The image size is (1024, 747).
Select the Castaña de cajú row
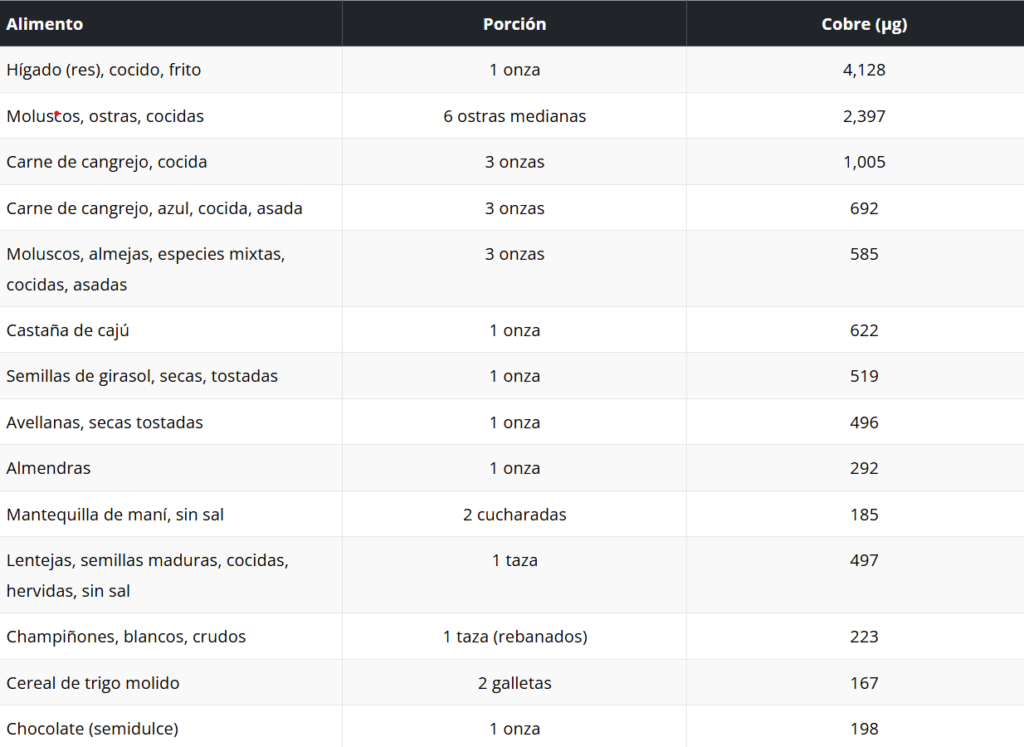512,330
